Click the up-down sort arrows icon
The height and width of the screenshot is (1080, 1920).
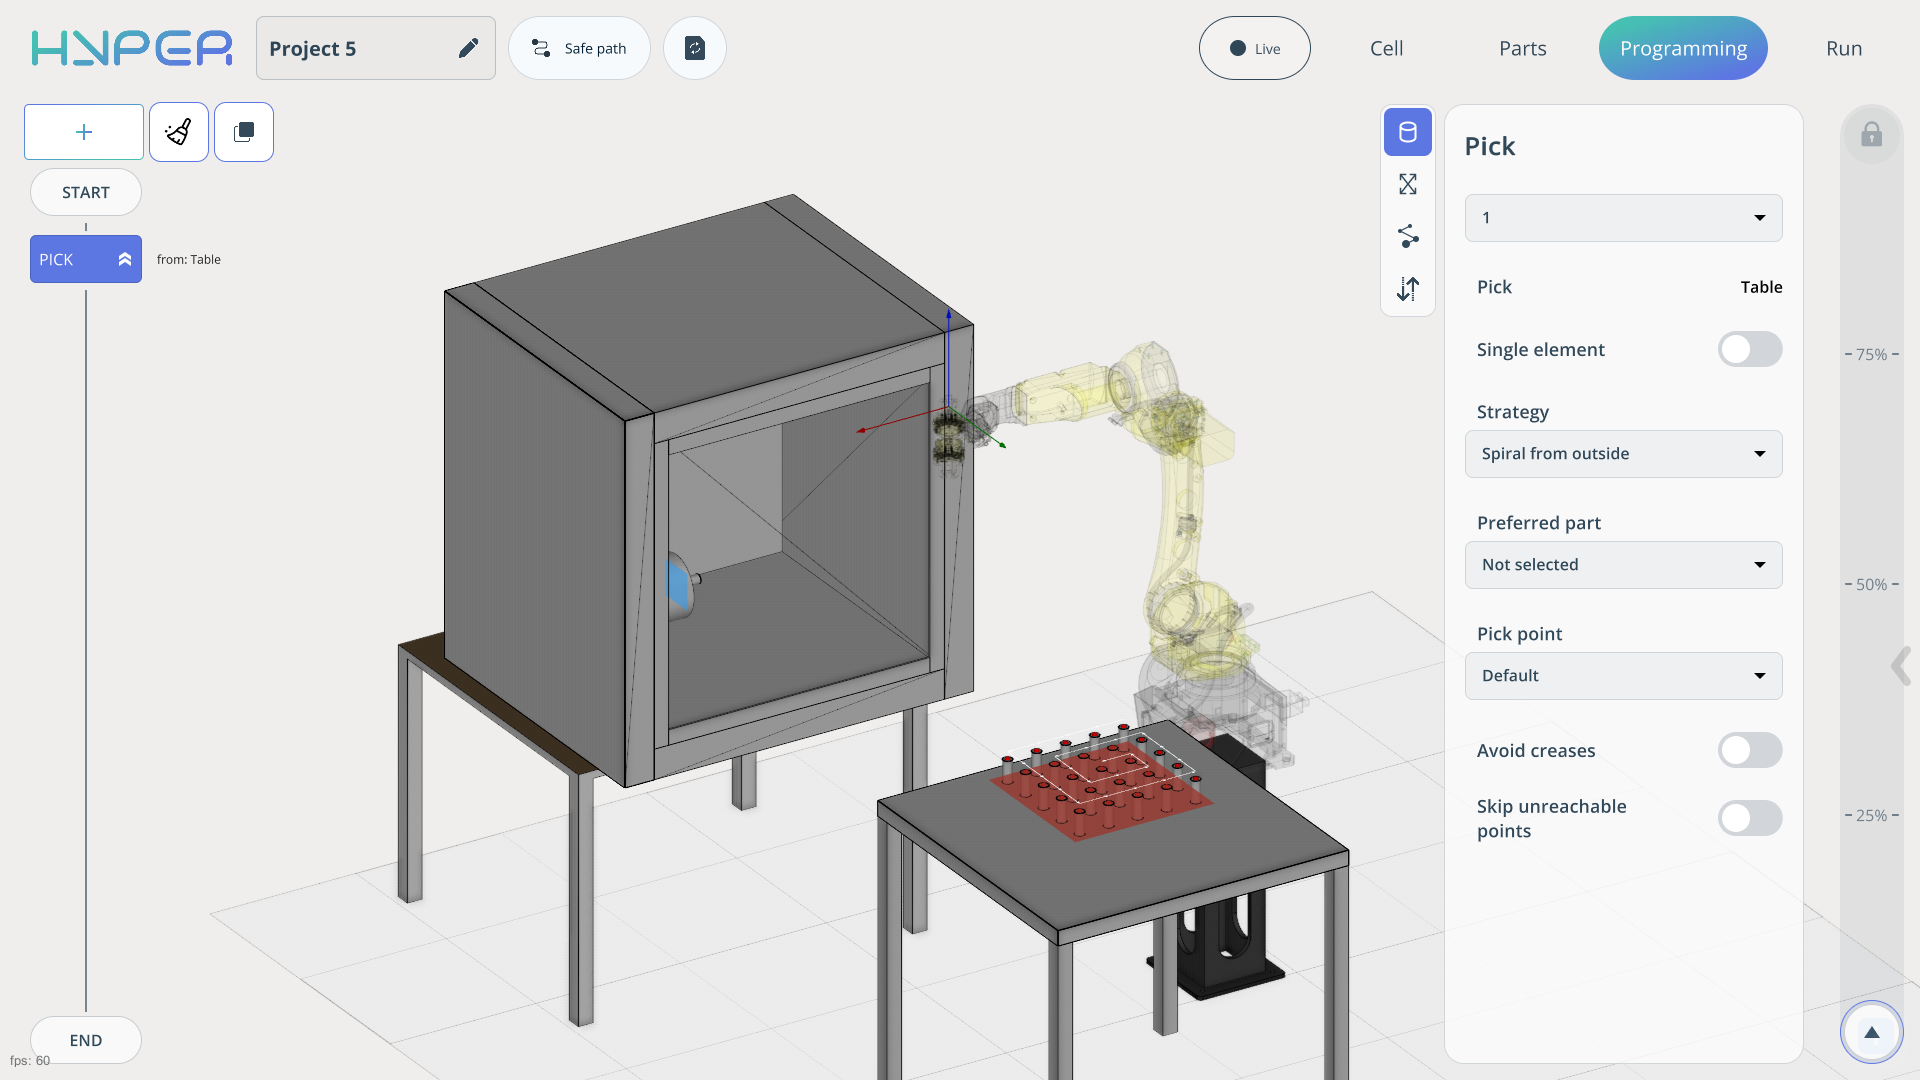[1407, 289]
